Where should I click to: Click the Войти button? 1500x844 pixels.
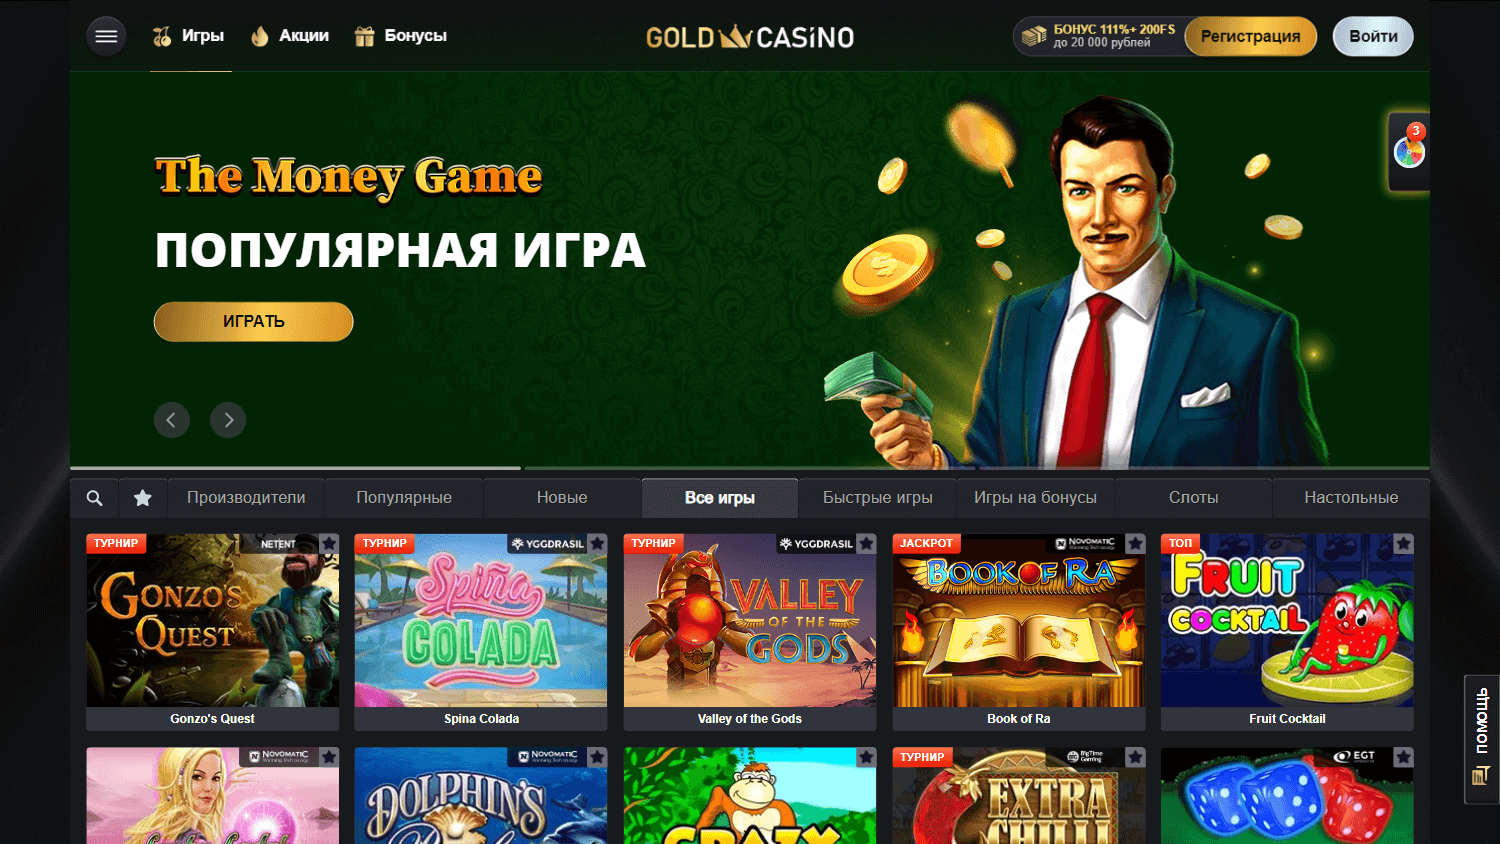[1373, 37]
